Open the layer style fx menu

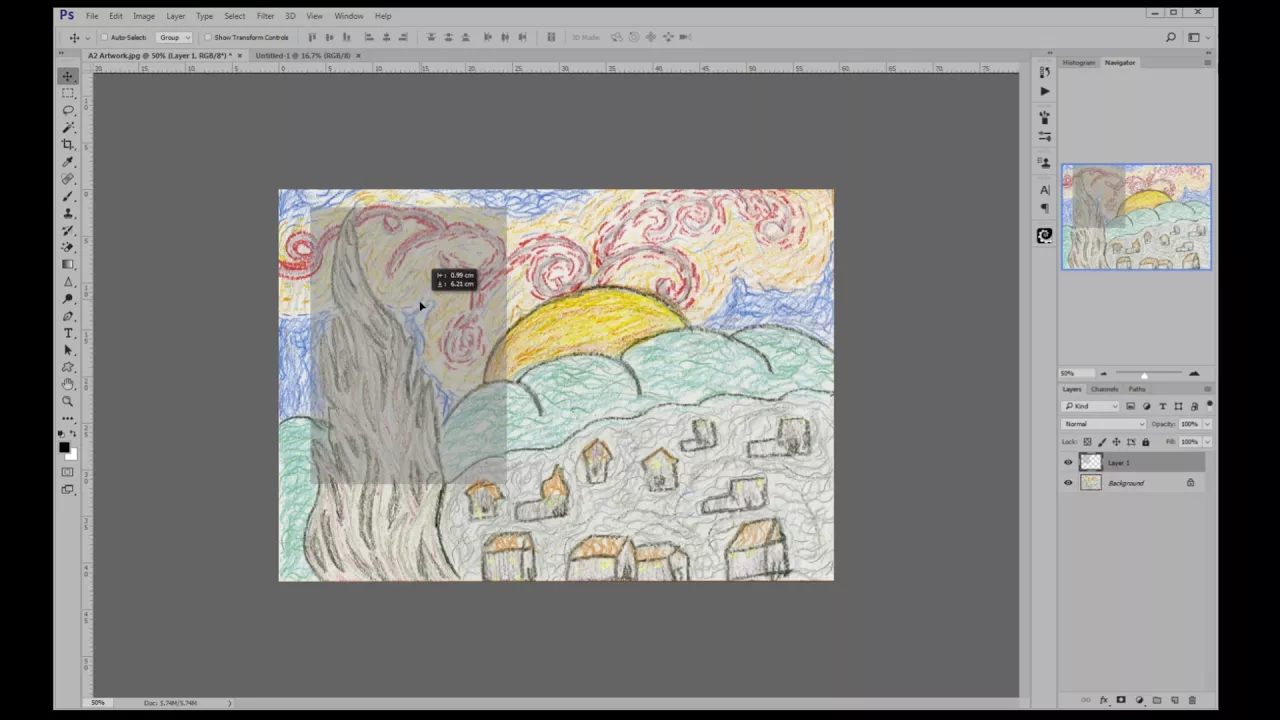point(1104,700)
